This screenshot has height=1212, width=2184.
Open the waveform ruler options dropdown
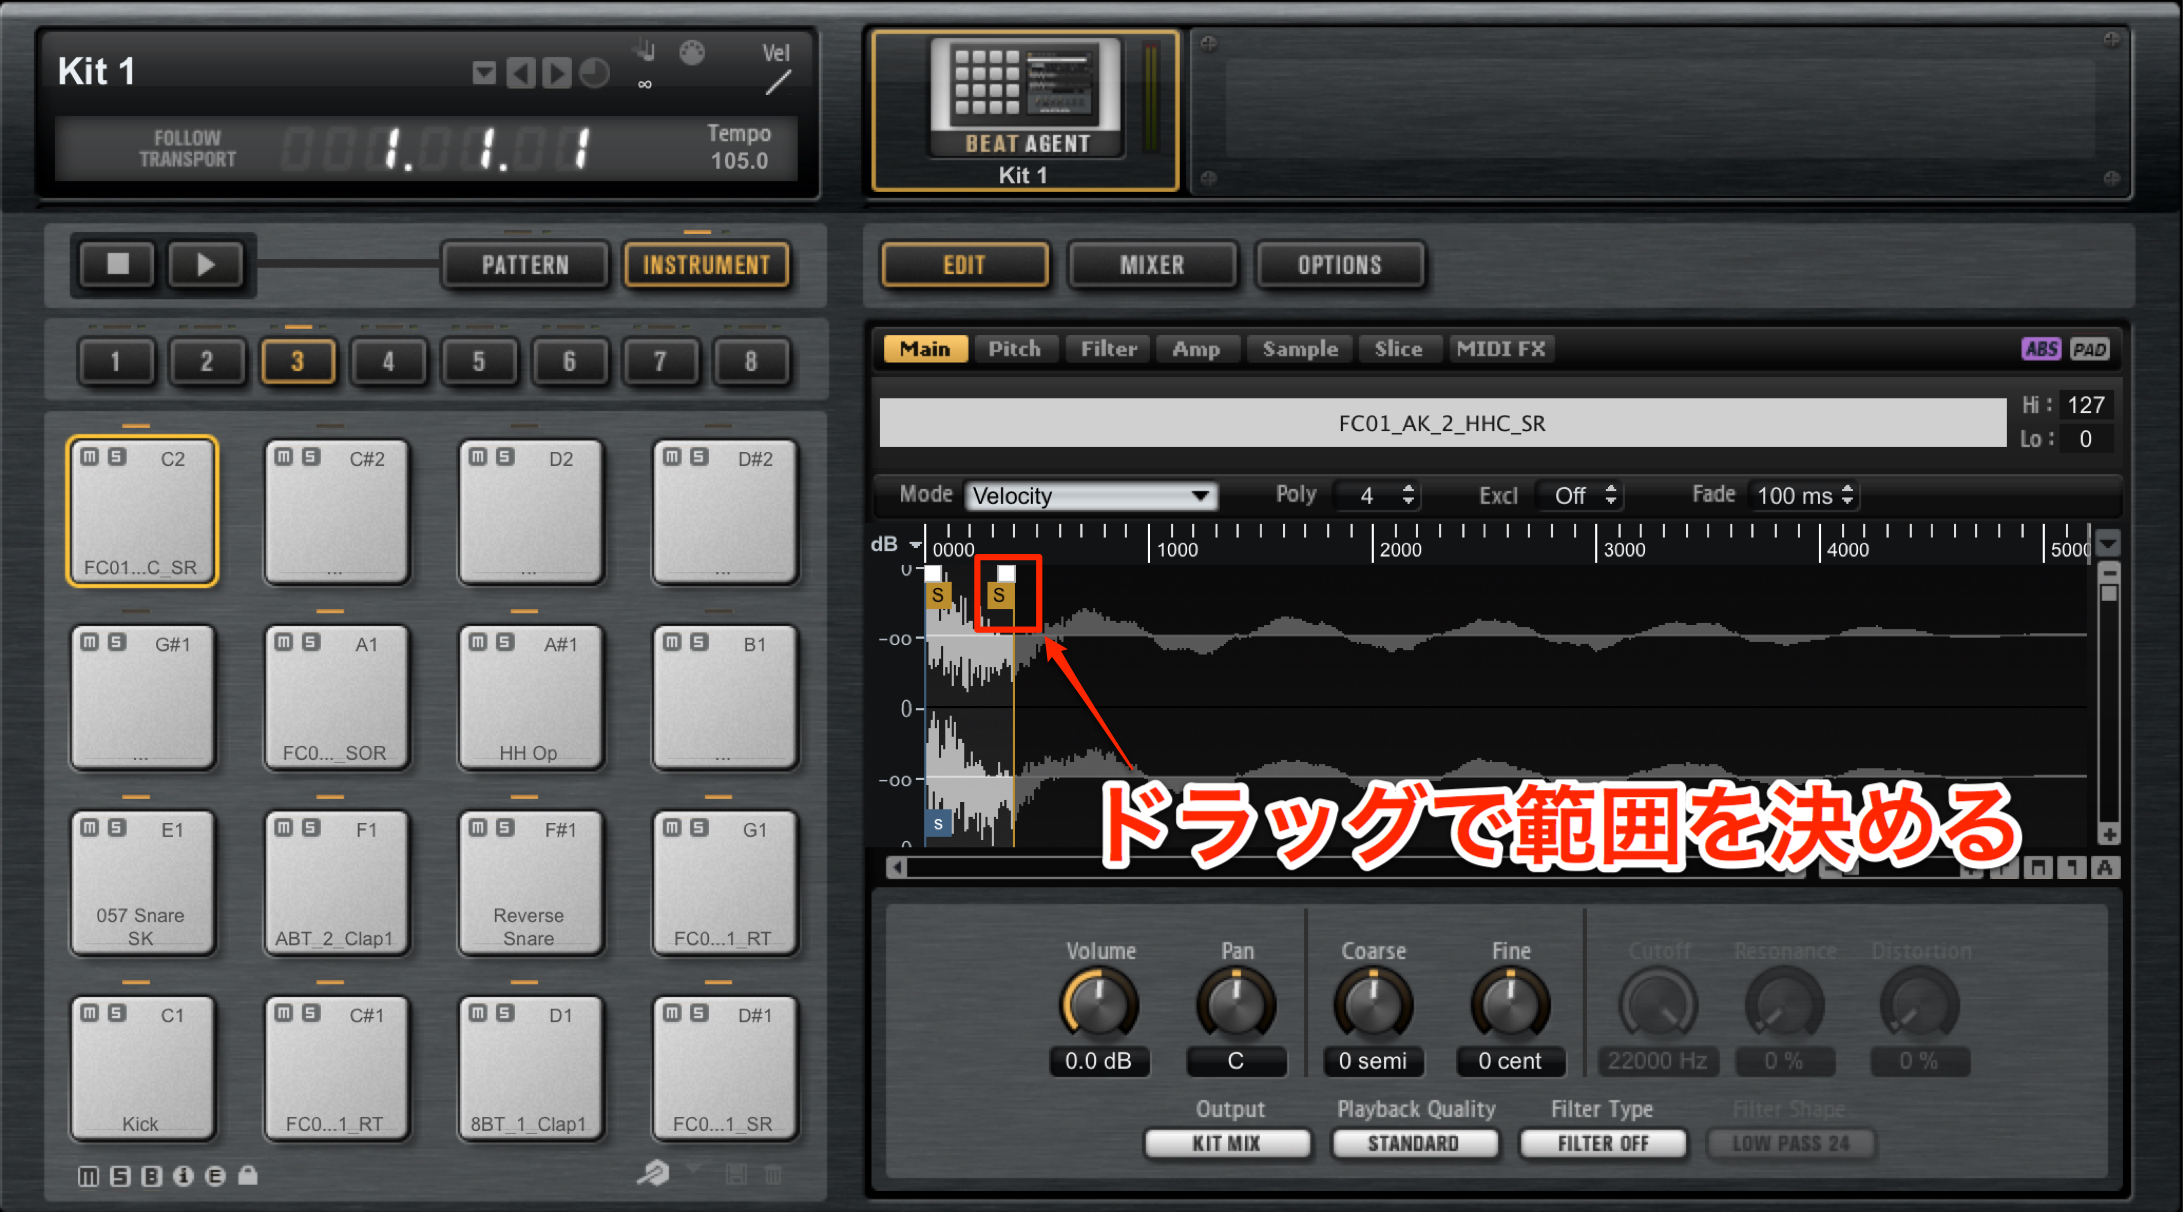point(2109,545)
